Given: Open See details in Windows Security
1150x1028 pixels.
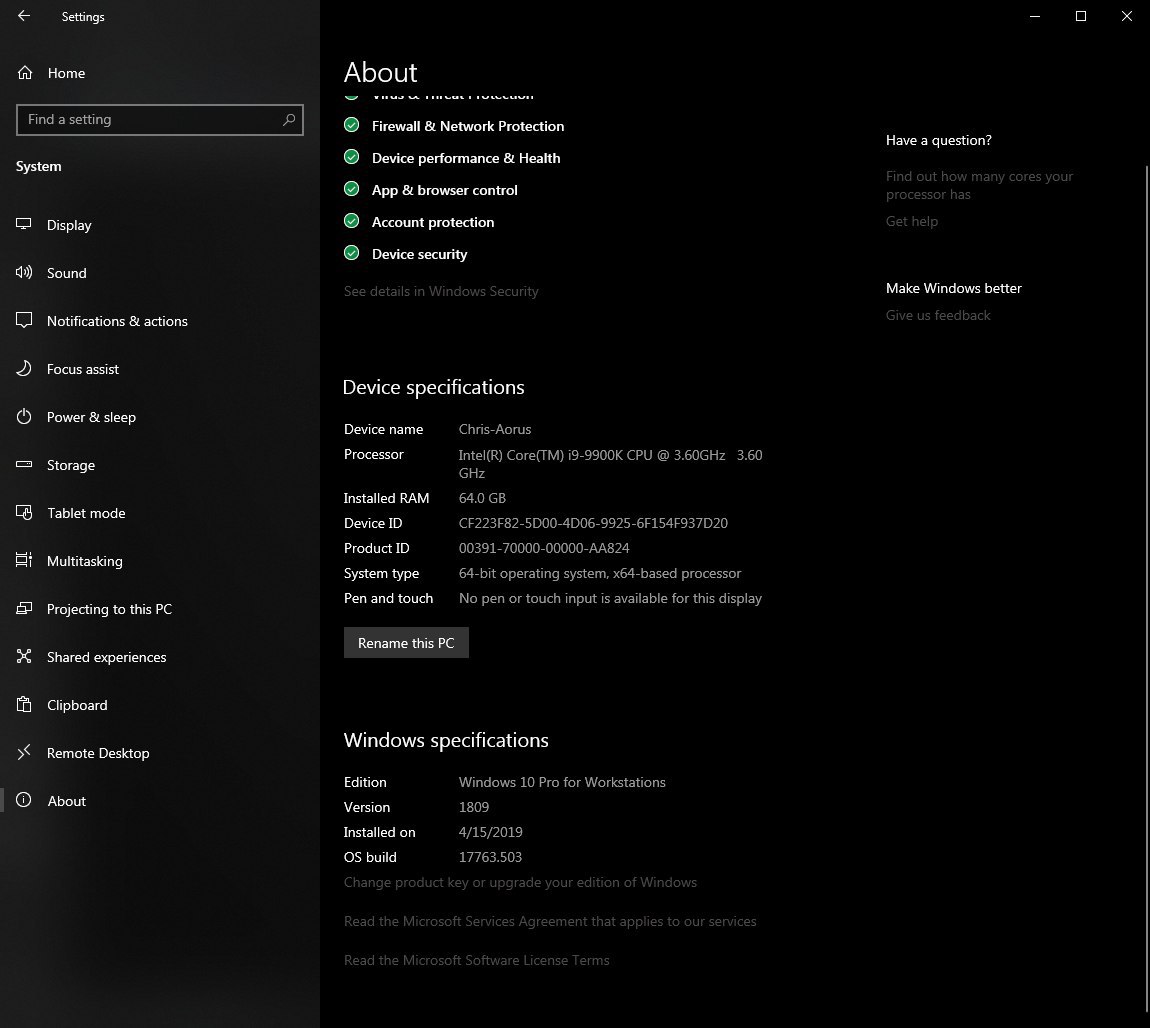Looking at the screenshot, I should (441, 291).
